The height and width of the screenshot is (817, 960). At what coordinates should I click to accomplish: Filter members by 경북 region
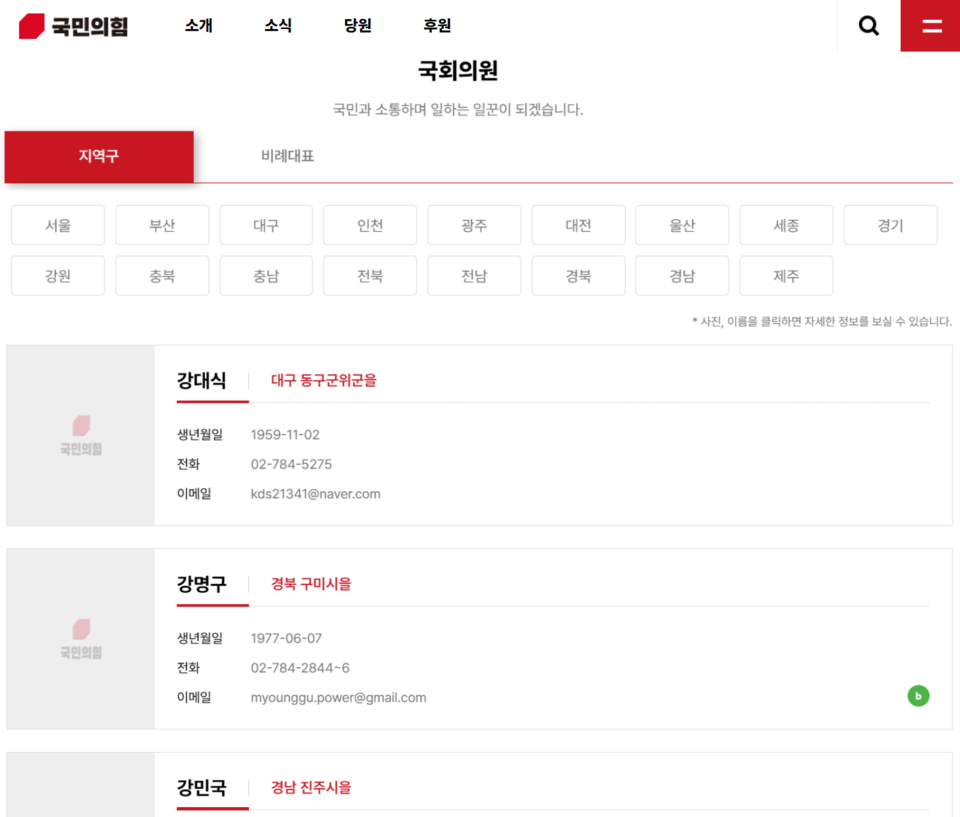[x=578, y=275]
